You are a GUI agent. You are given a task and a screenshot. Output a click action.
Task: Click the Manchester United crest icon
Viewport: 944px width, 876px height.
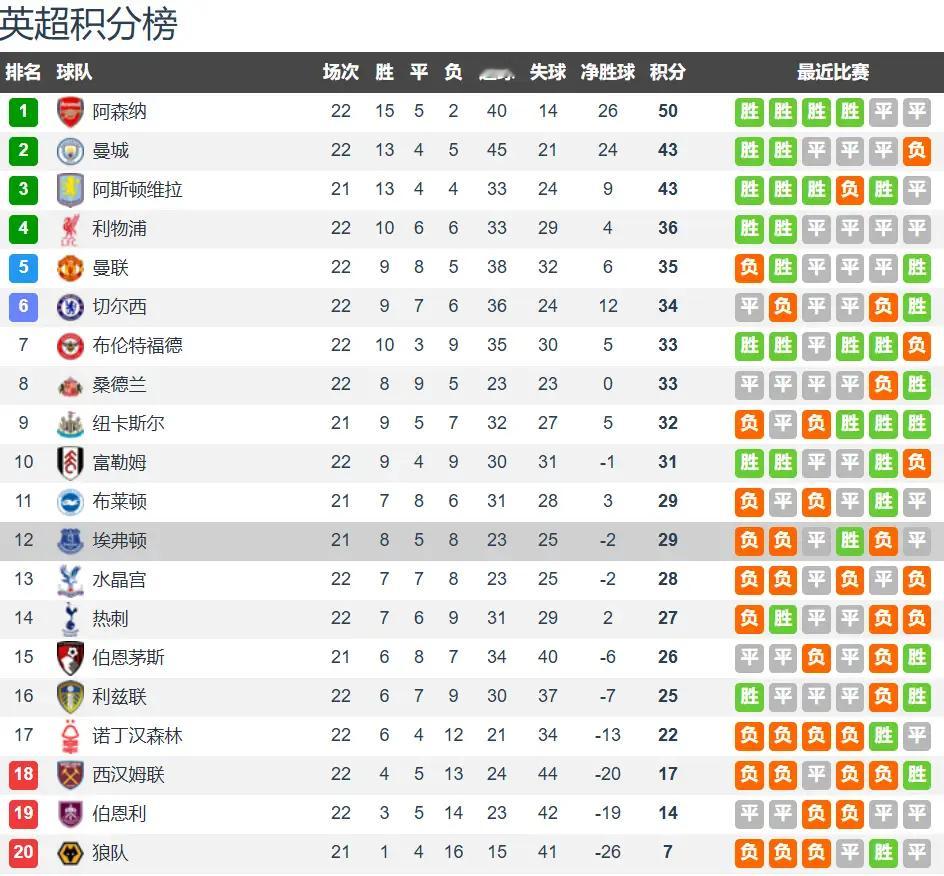coord(70,268)
